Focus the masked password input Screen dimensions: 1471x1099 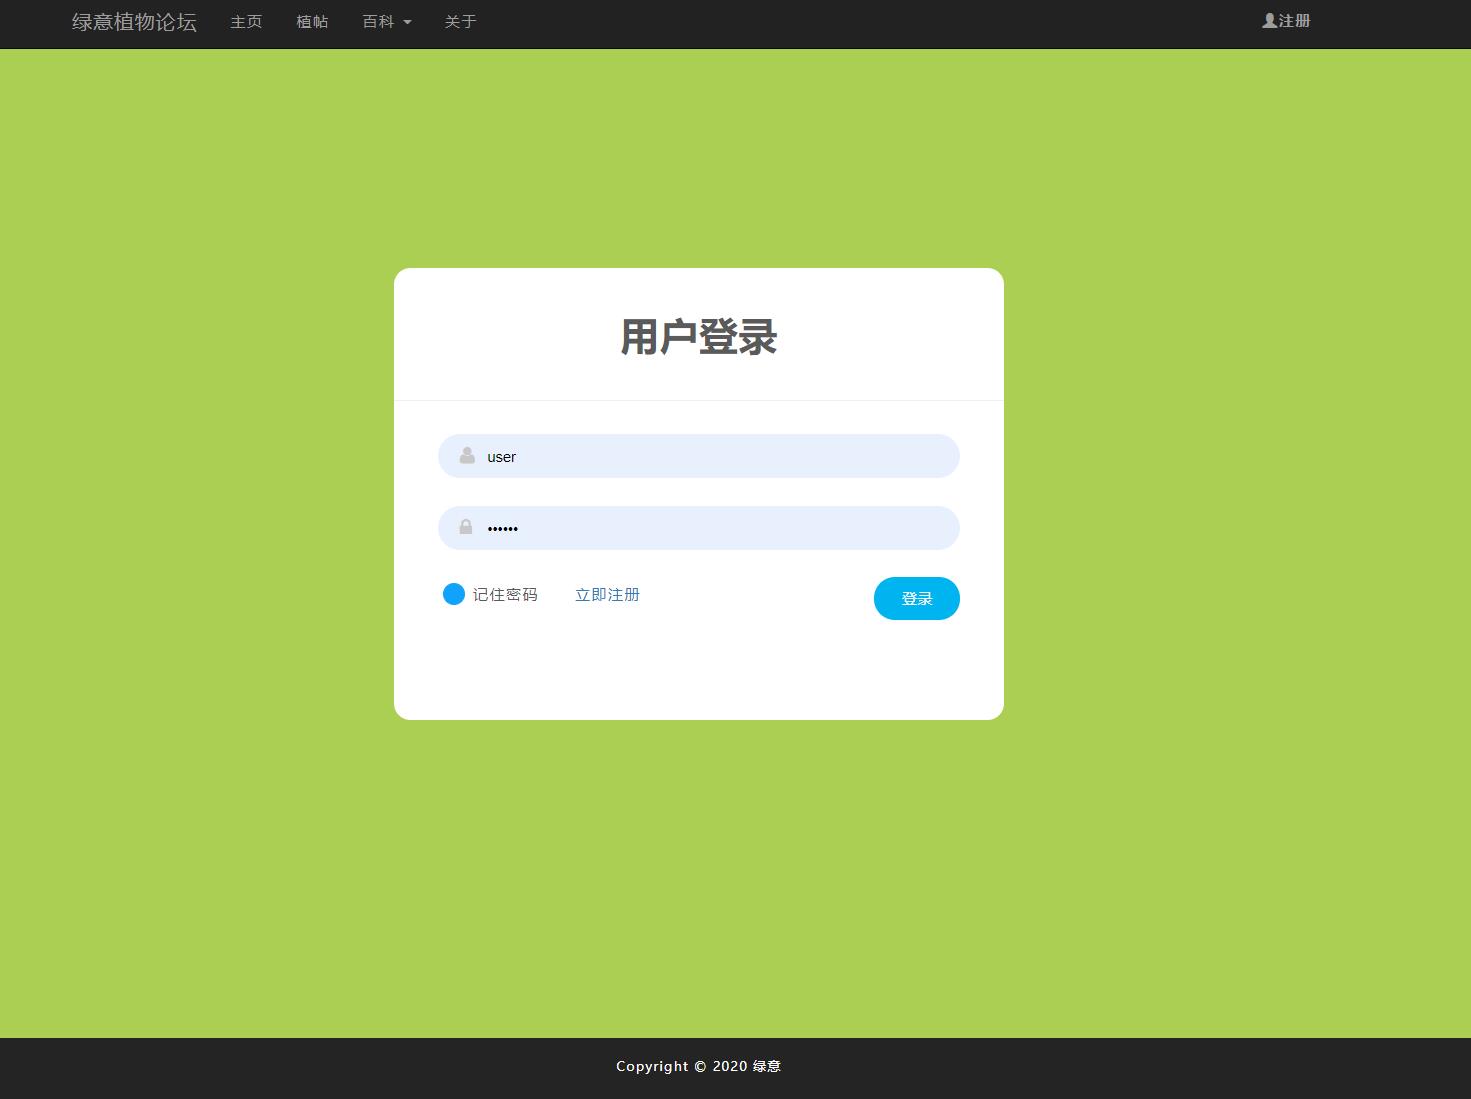(698, 527)
